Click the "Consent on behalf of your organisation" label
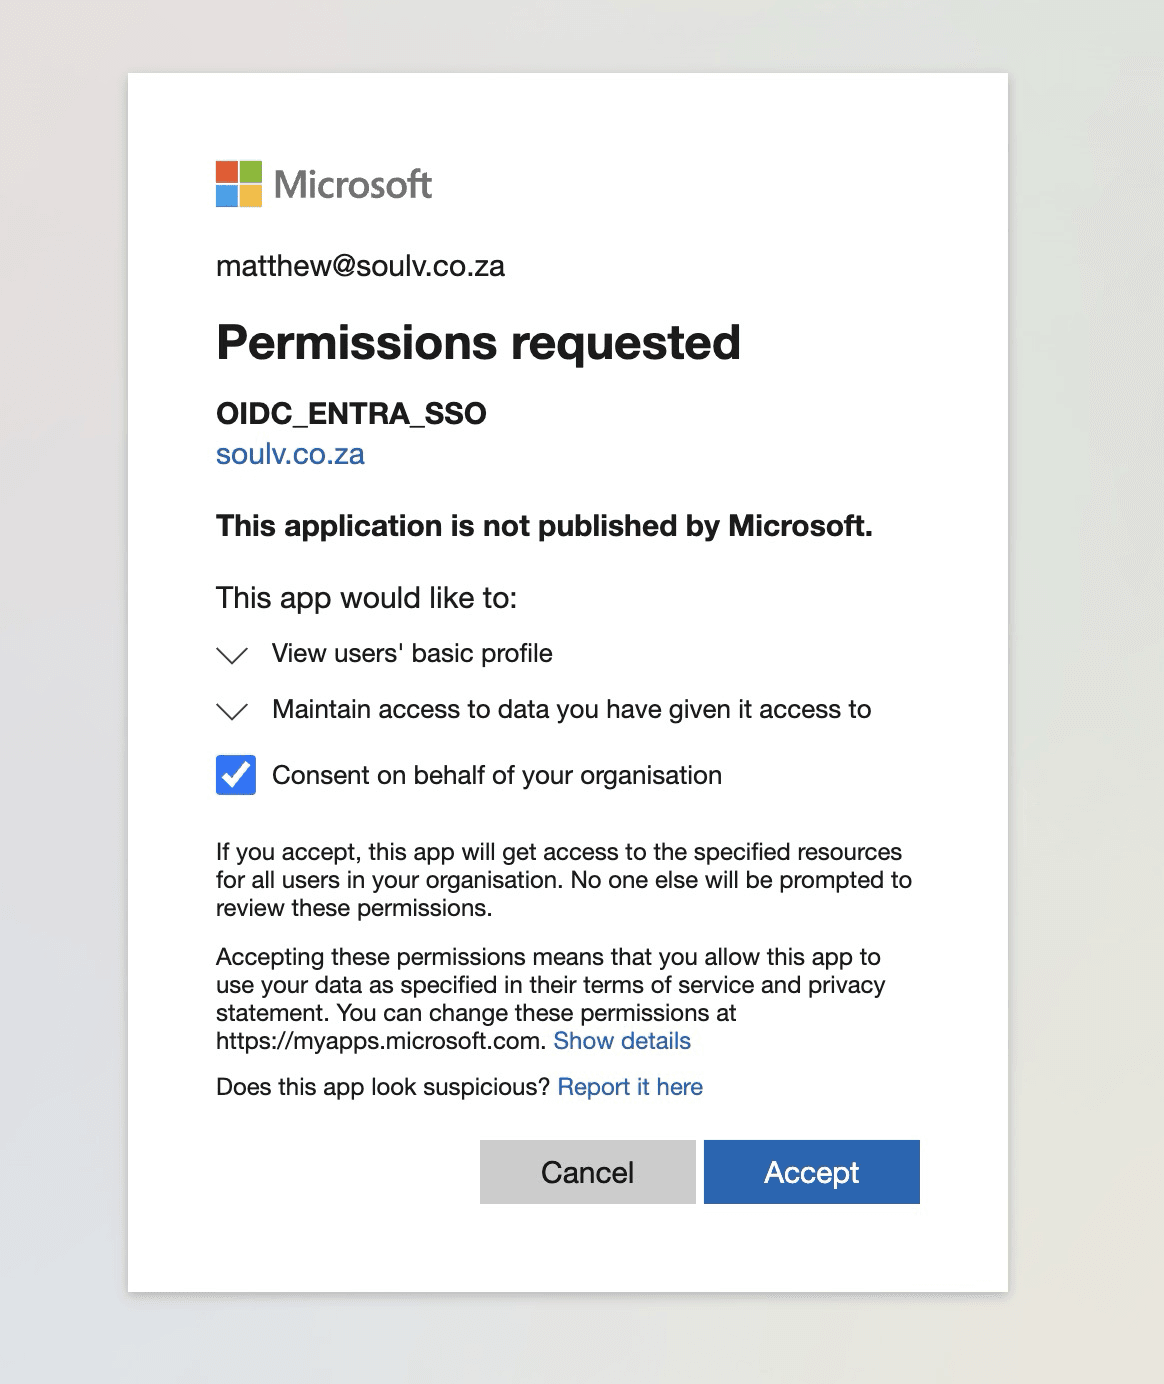The width and height of the screenshot is (1164, 1384). (x=497, y=776)
